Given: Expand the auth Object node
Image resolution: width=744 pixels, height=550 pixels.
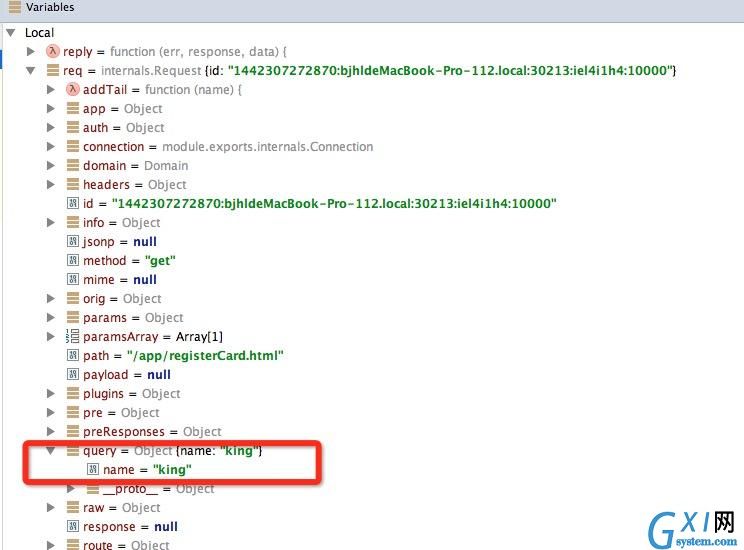Looking at the screenshot, I should pos(50,127).
